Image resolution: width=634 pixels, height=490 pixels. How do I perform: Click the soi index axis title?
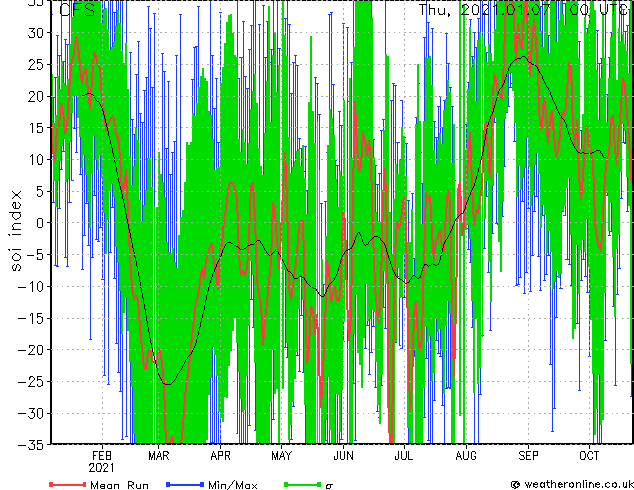pos(16,231)
